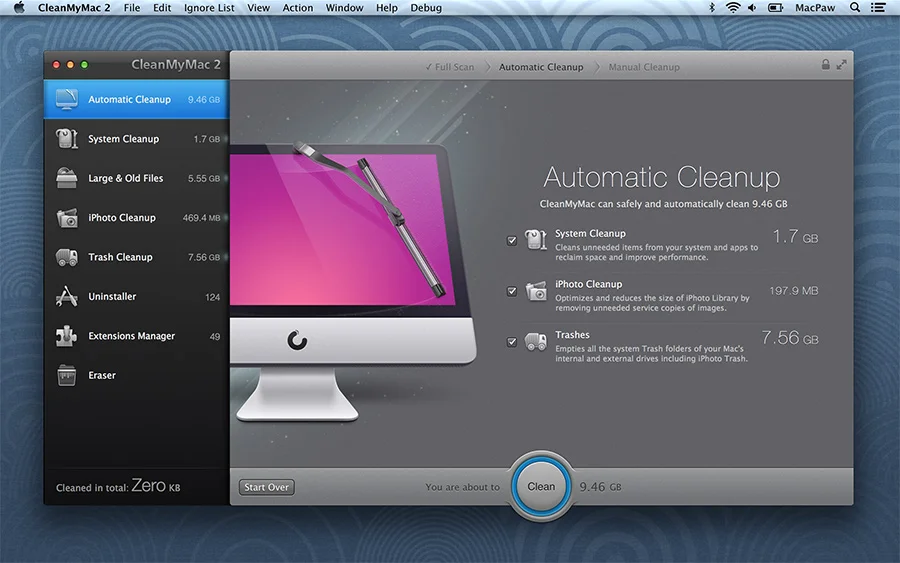Click the iPhoto Cleanup camera icon in sidebar
This screenshot has width=900, height=563.
pos(67,218)
